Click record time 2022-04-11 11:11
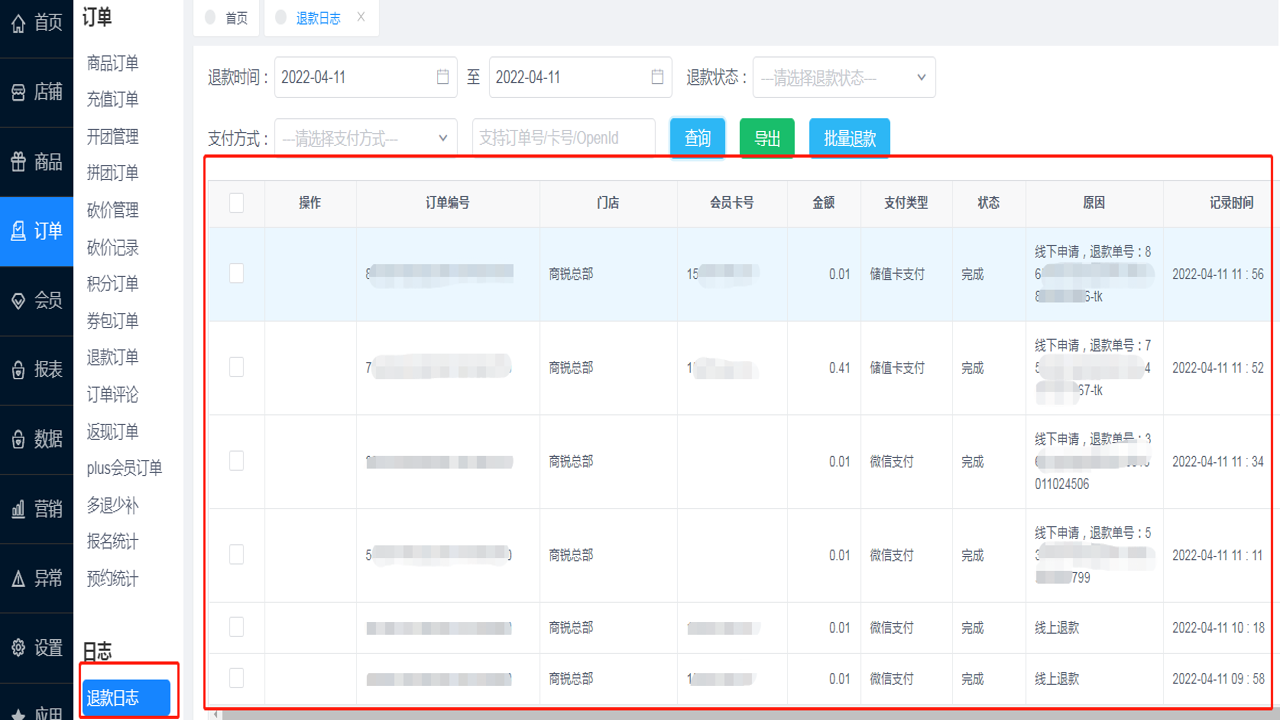The image size is (1280, 720). 1218,555
